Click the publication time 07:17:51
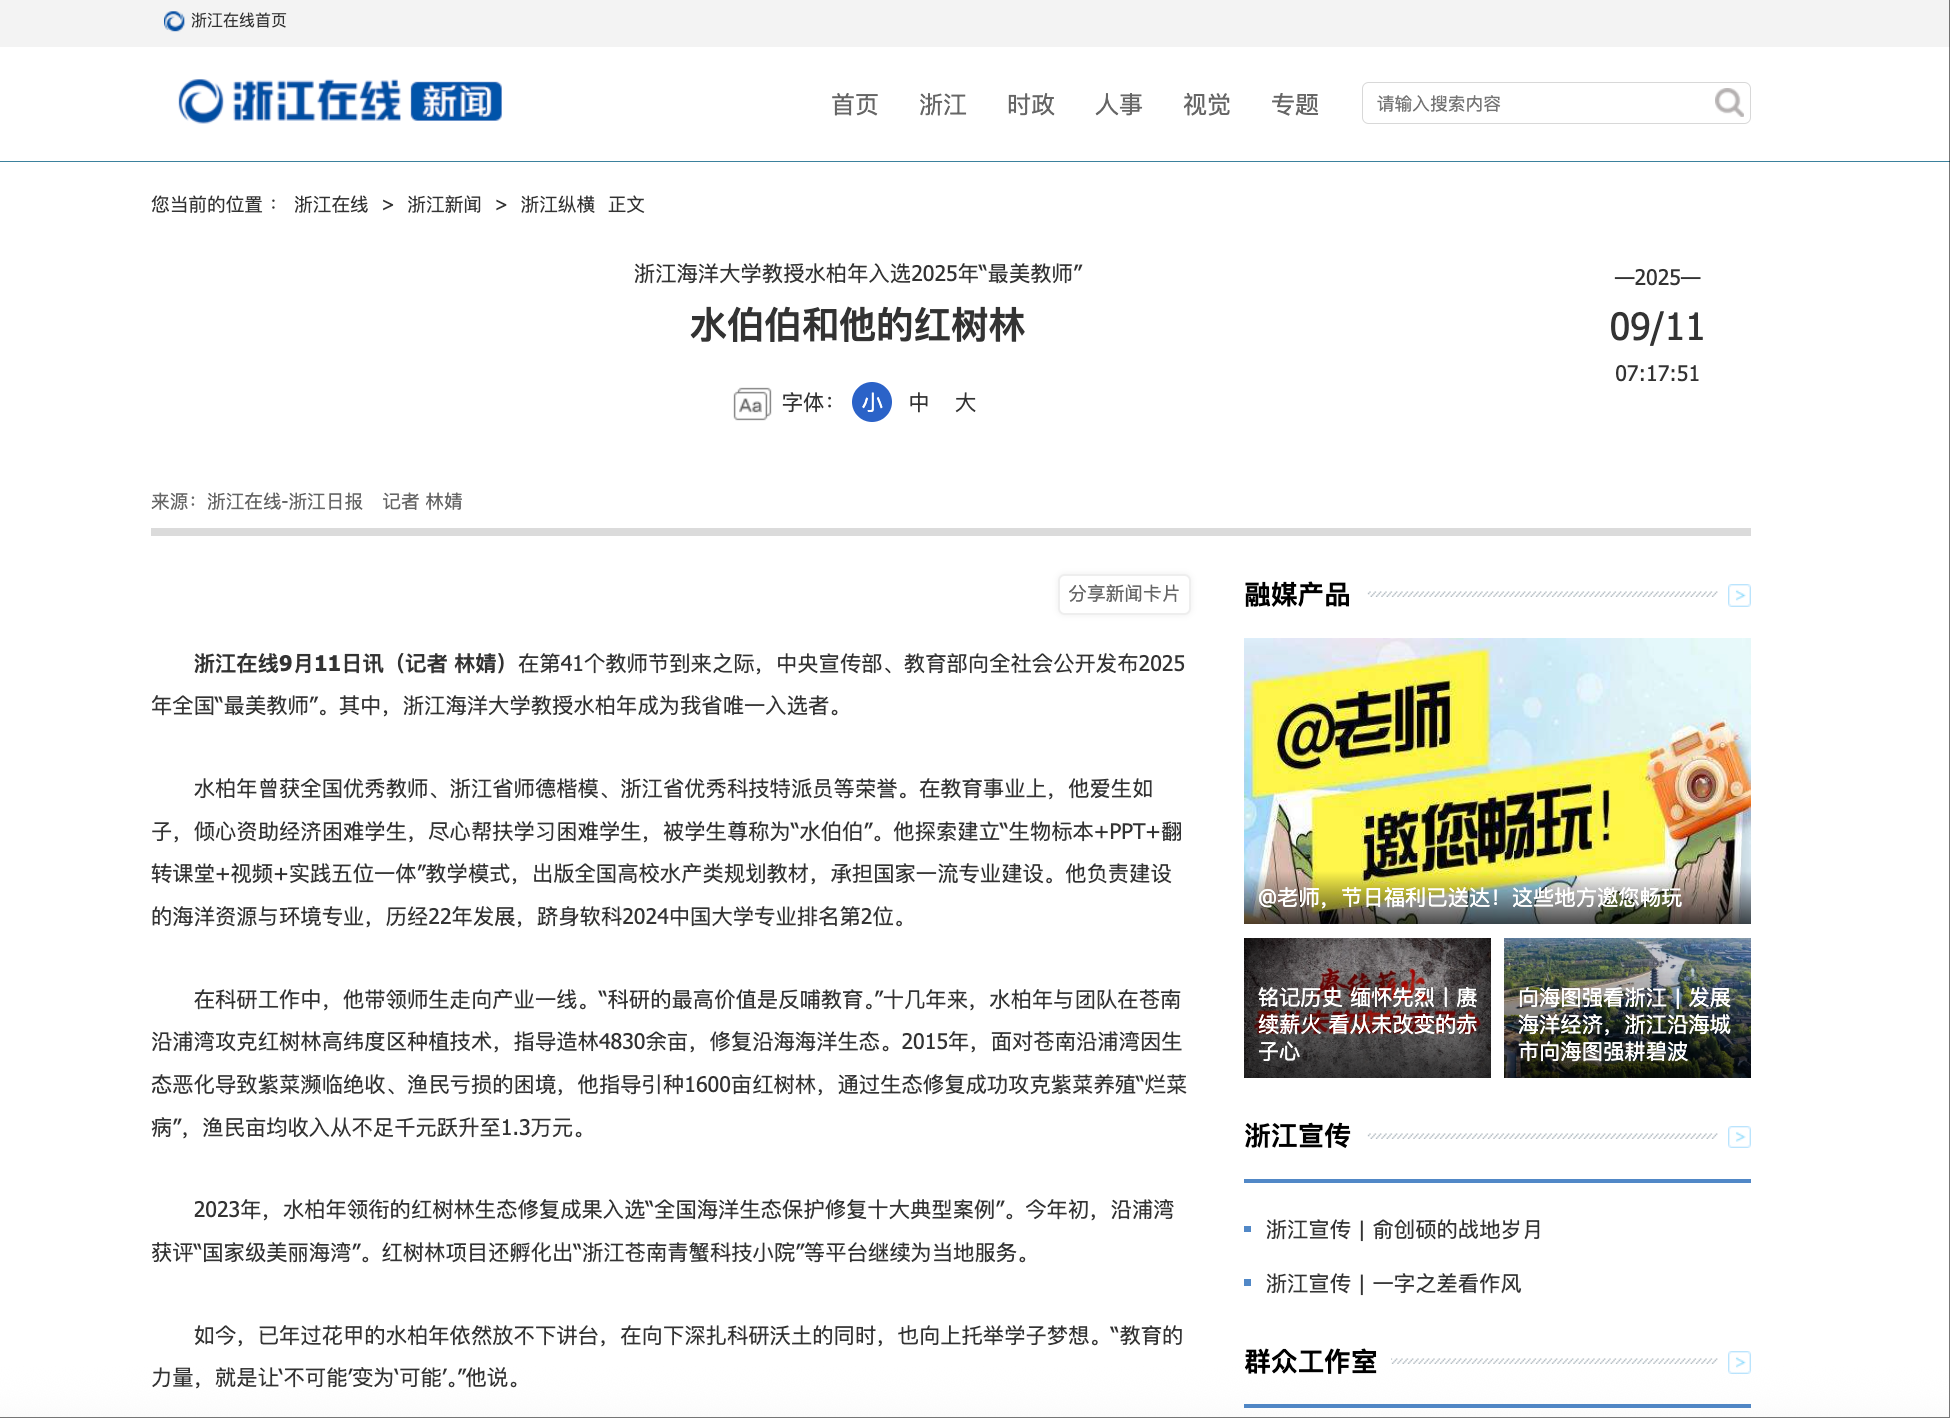This screenshot has width=1950, height=1418. coord(1657,374)
